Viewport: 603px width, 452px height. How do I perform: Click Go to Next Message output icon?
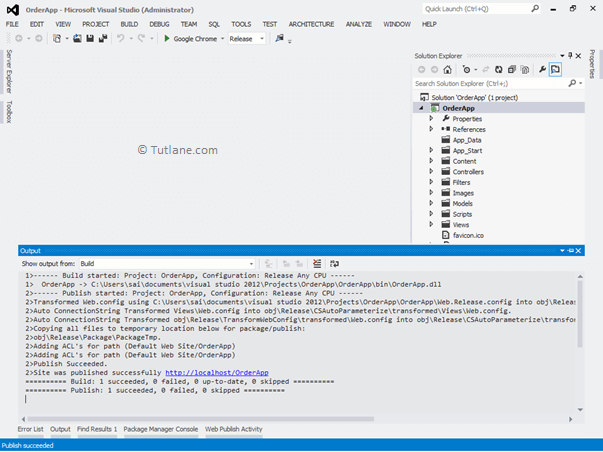(x=299, y=264)
